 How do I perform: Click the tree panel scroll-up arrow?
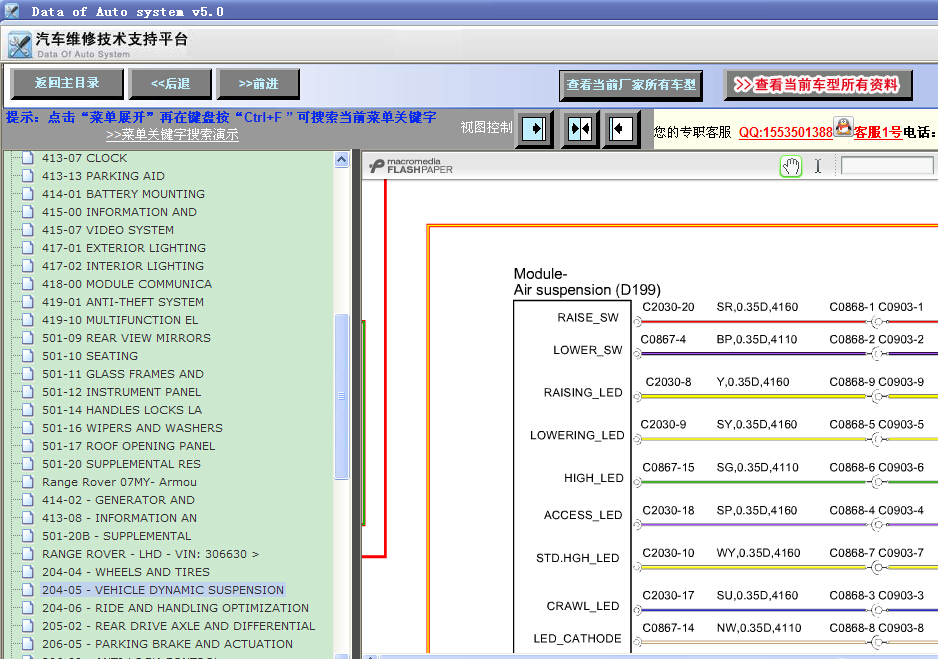pos(342,160)
